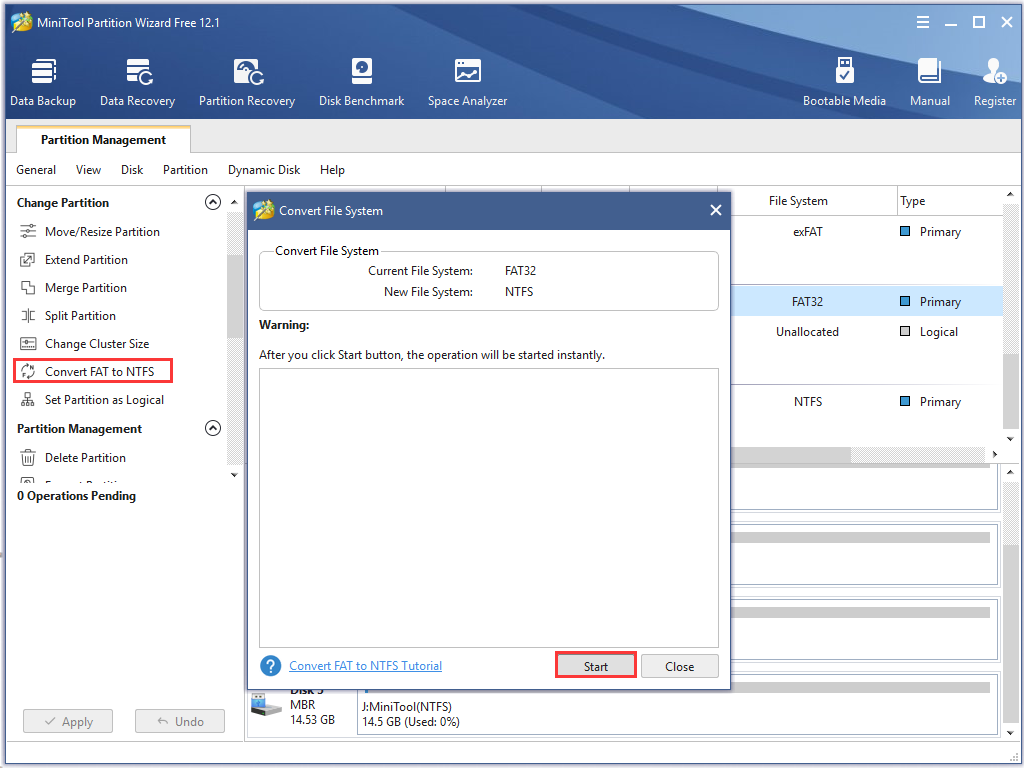Screen dimensions: 1024x768
Task: Collapse the Partition Management section
Action: 212,428
